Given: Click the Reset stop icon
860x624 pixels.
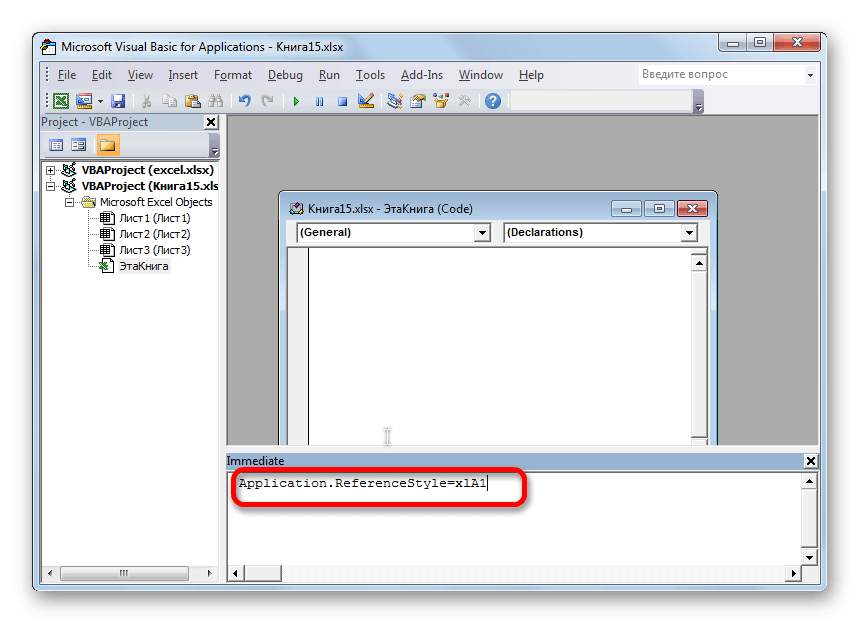Looking at the screenshot, I should [342, 101].
